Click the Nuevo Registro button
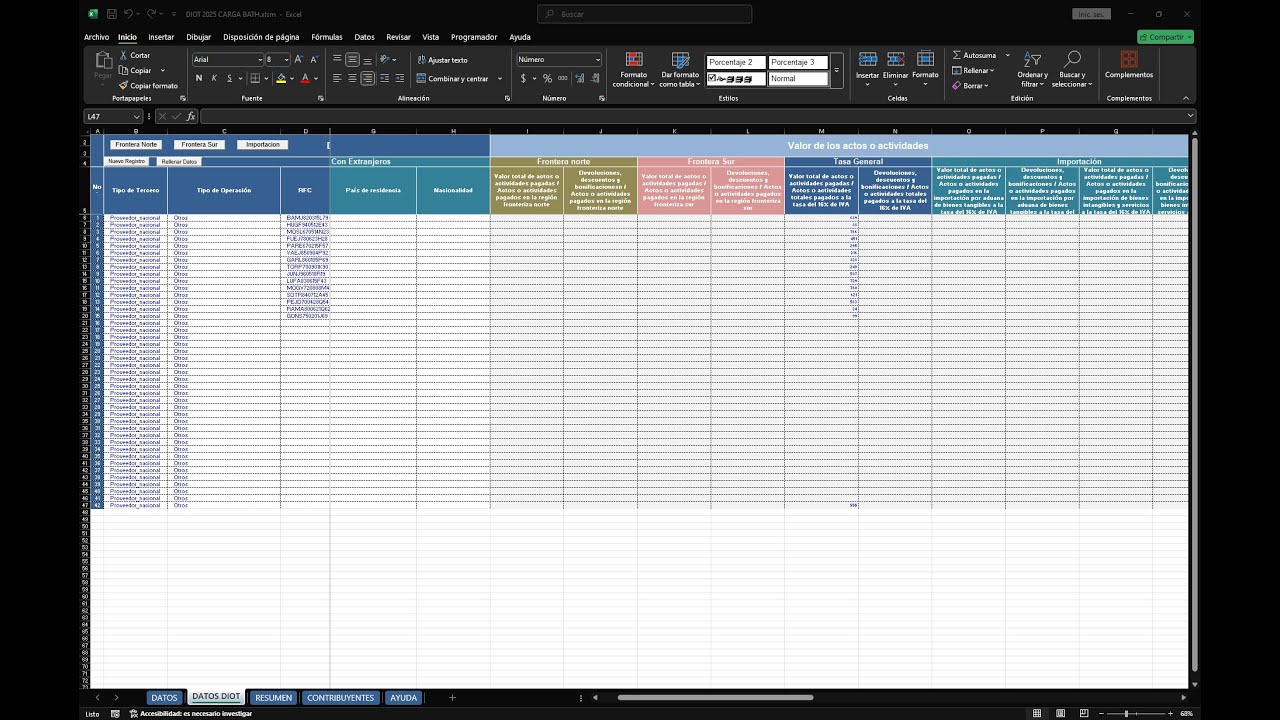This screenshot has height=720, width=1280. point(127,161)
